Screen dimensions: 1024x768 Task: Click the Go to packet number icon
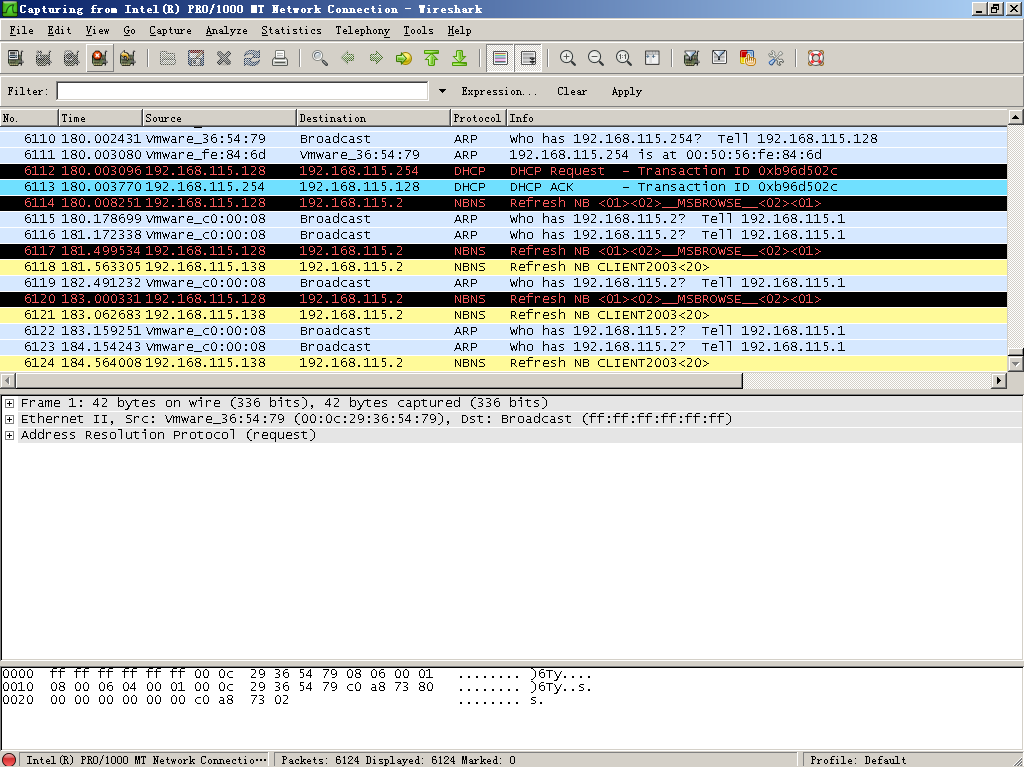click(x=404, y=58)
